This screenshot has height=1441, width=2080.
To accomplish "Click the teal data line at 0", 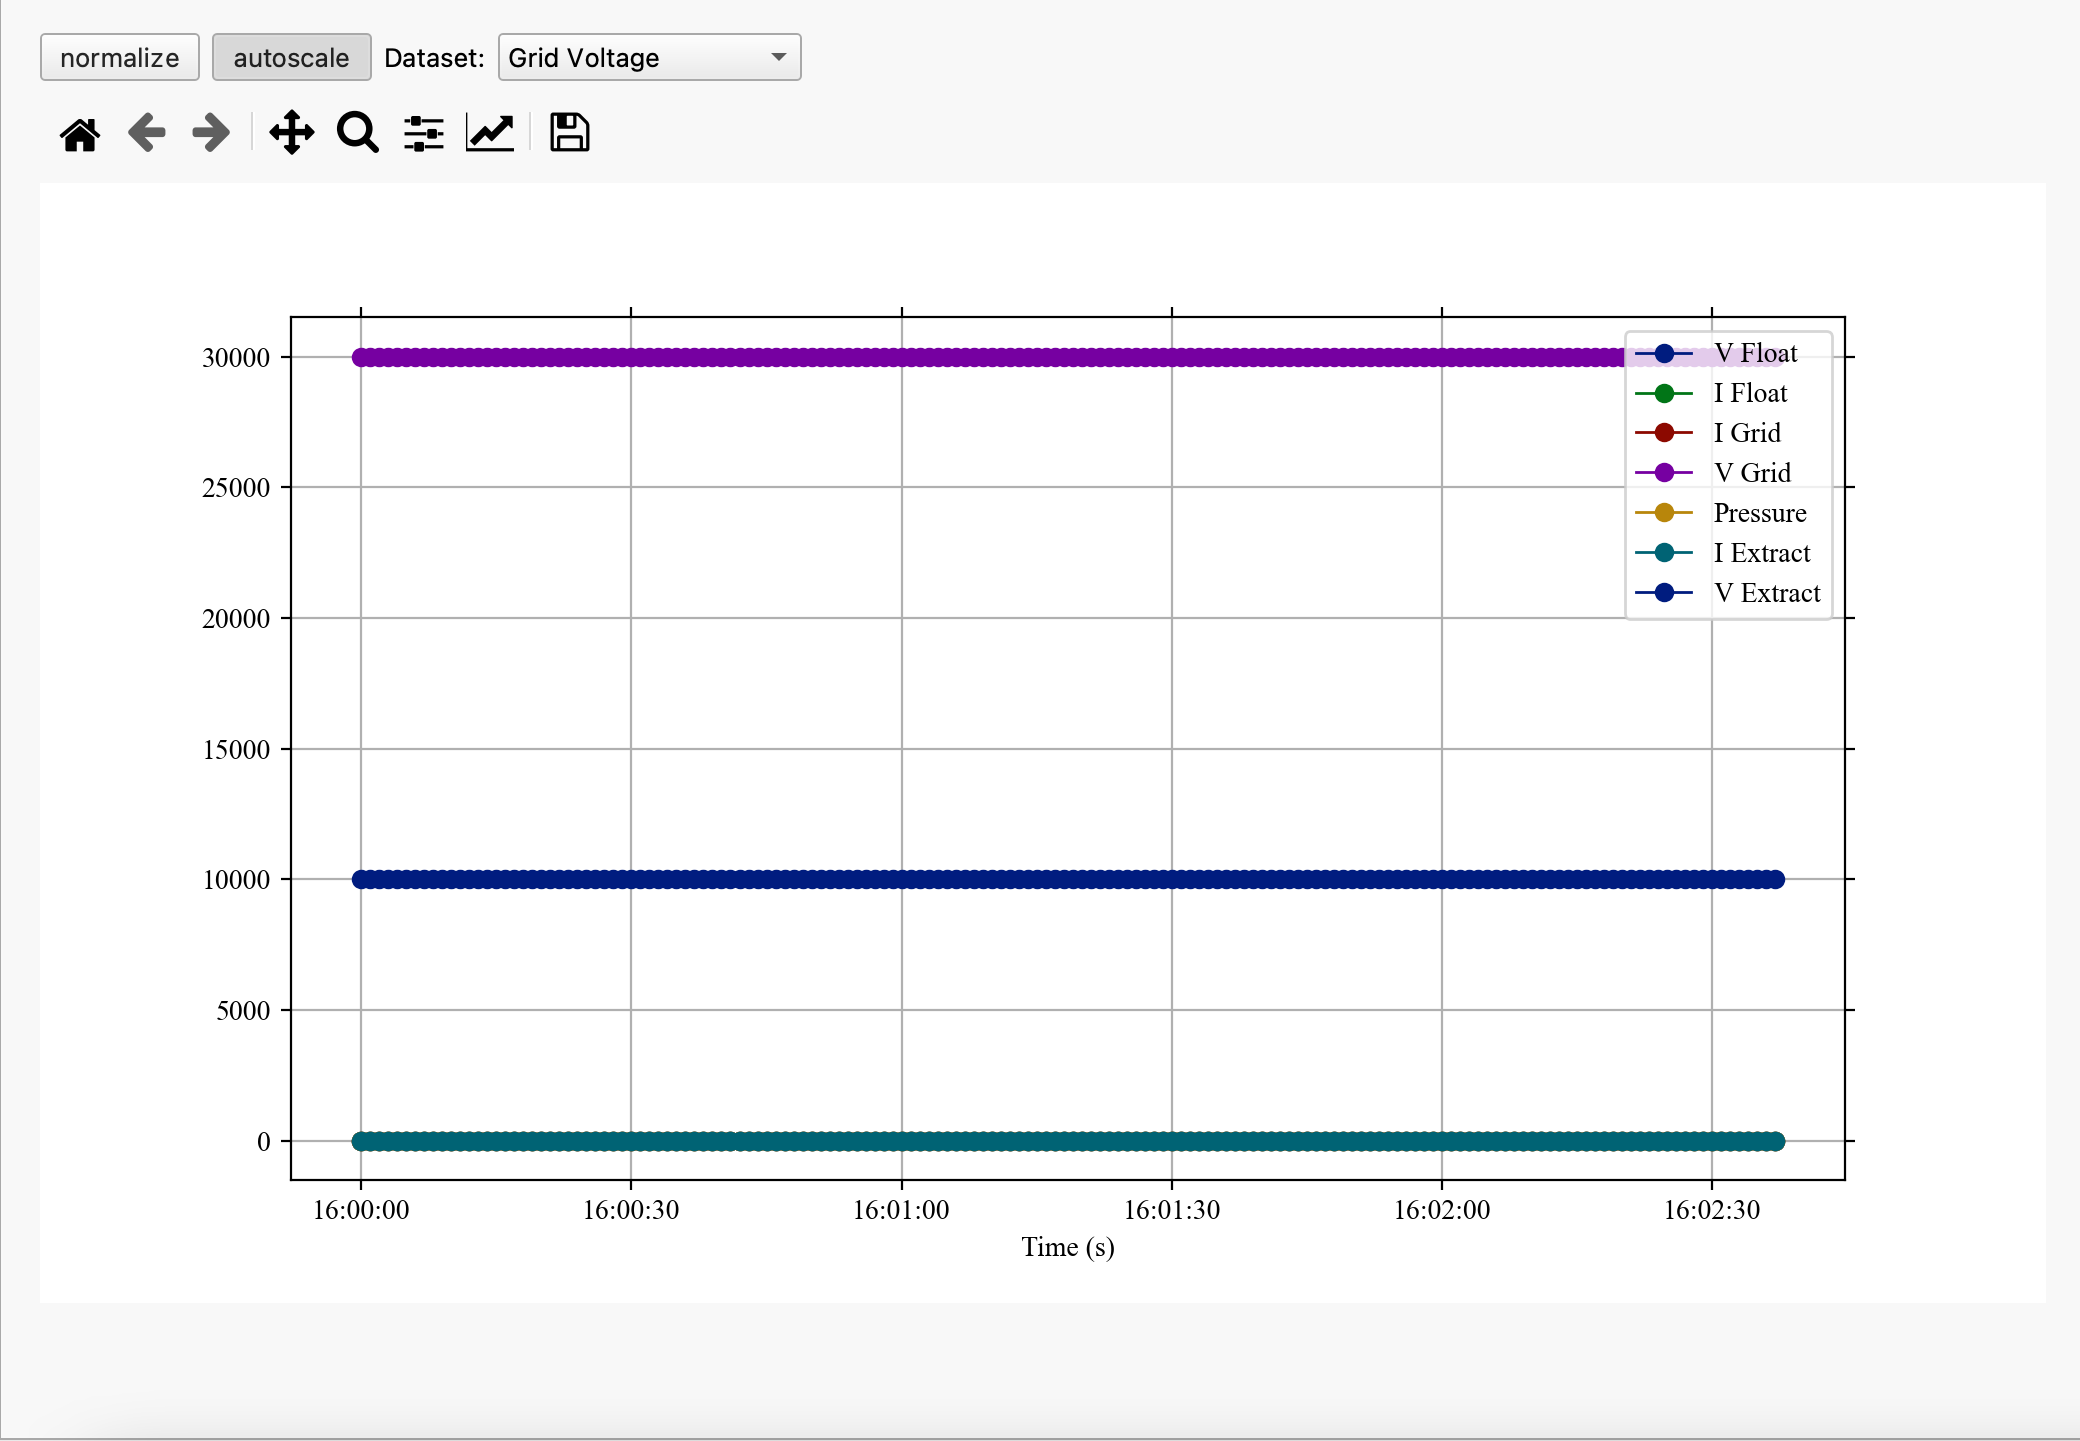I will click(1068, 1141).
